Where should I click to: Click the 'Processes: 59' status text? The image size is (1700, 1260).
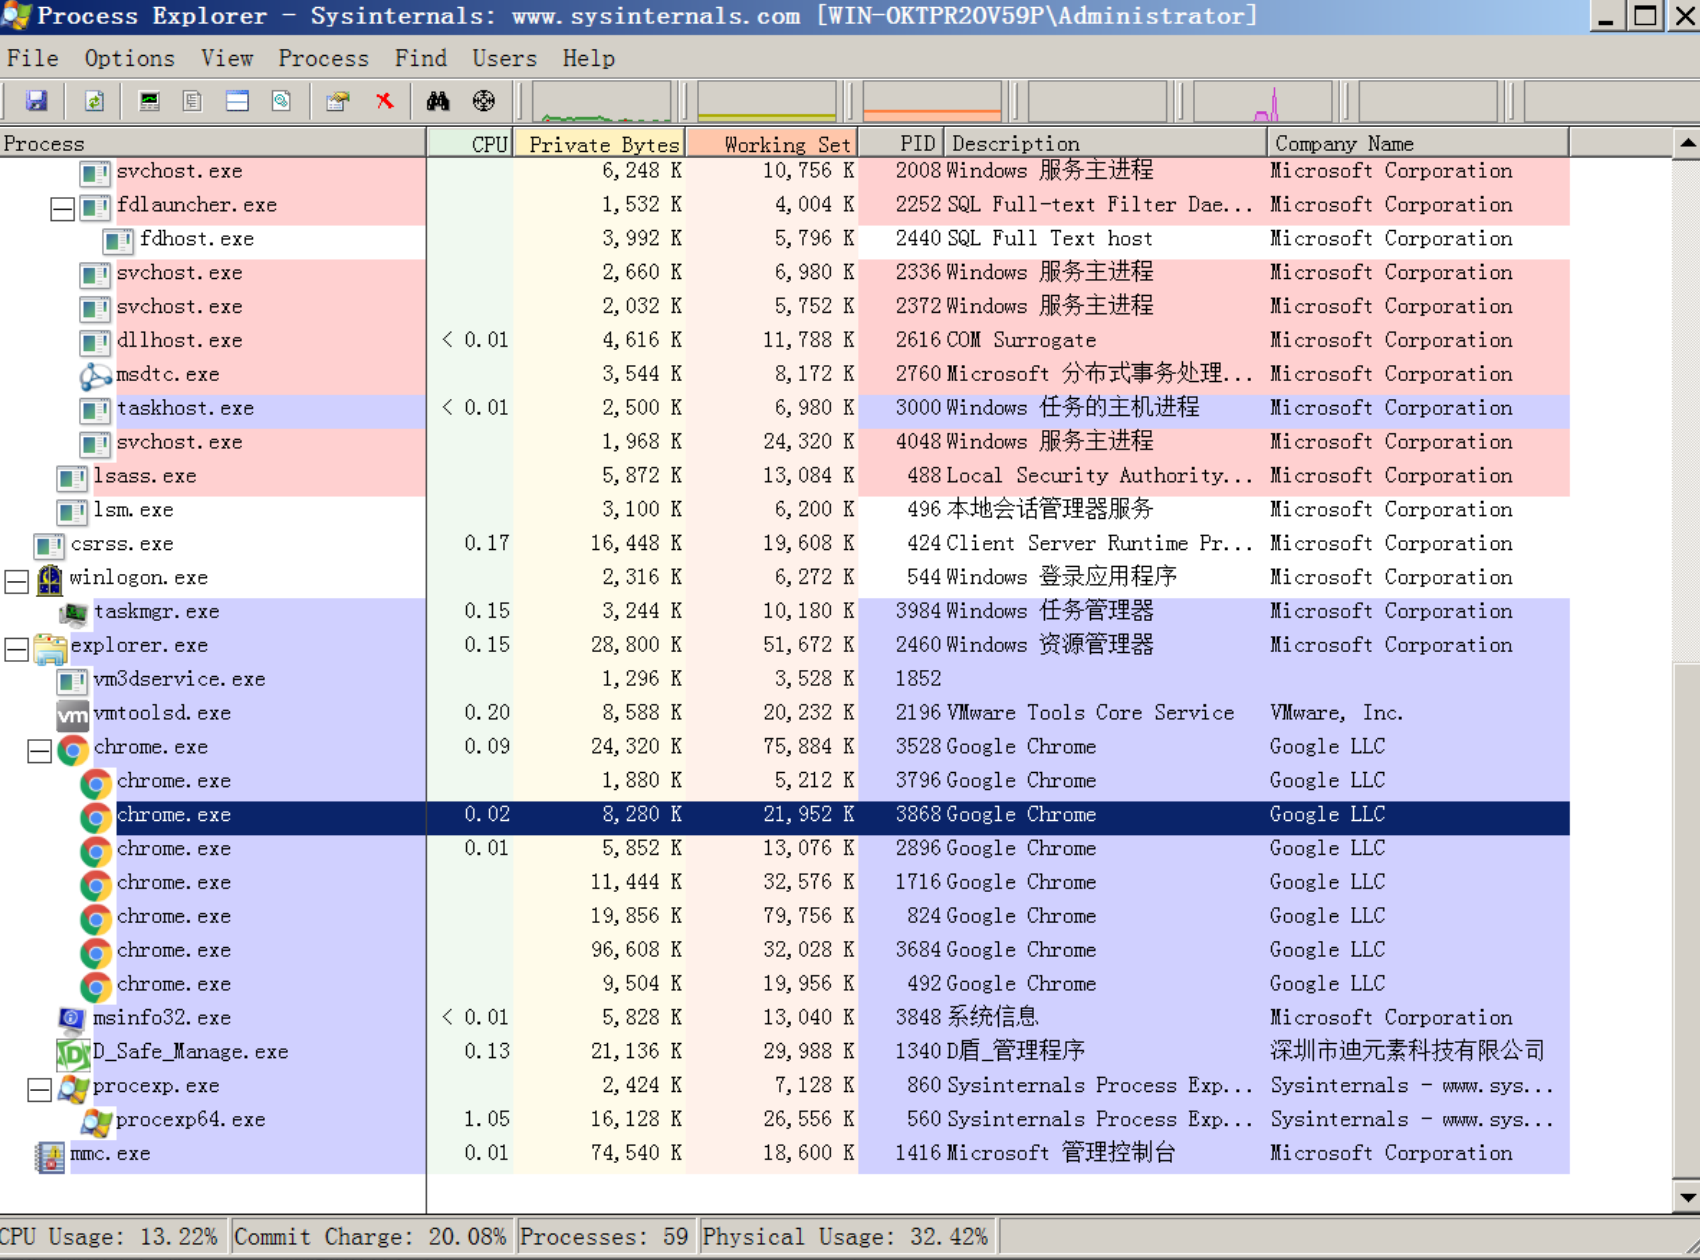604,1237
